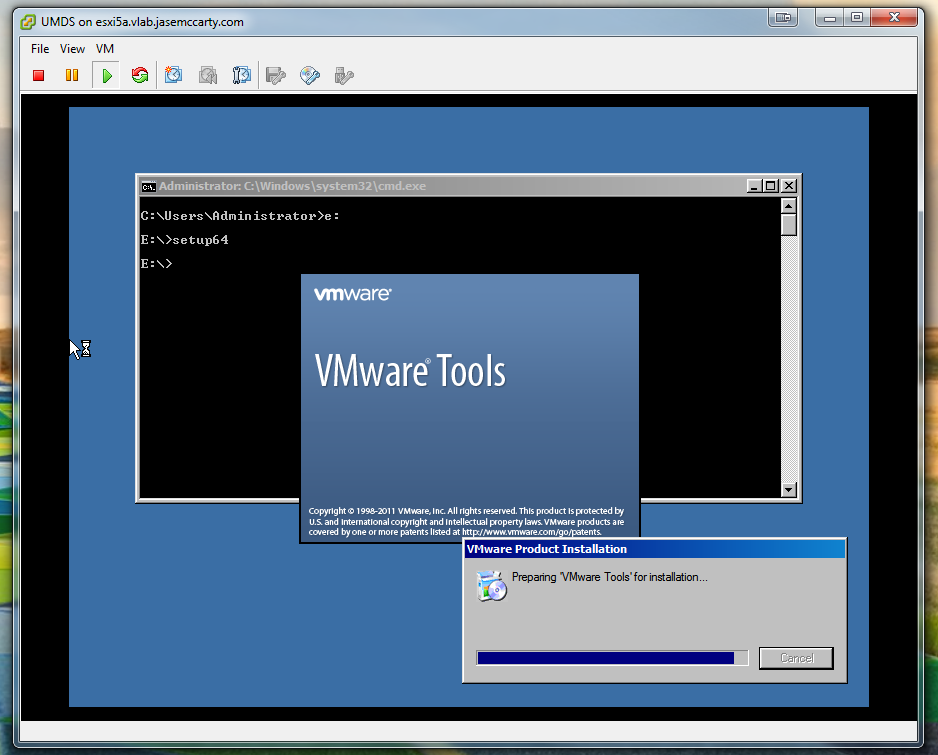Minimize the cmd.exe window

point(754,186)
